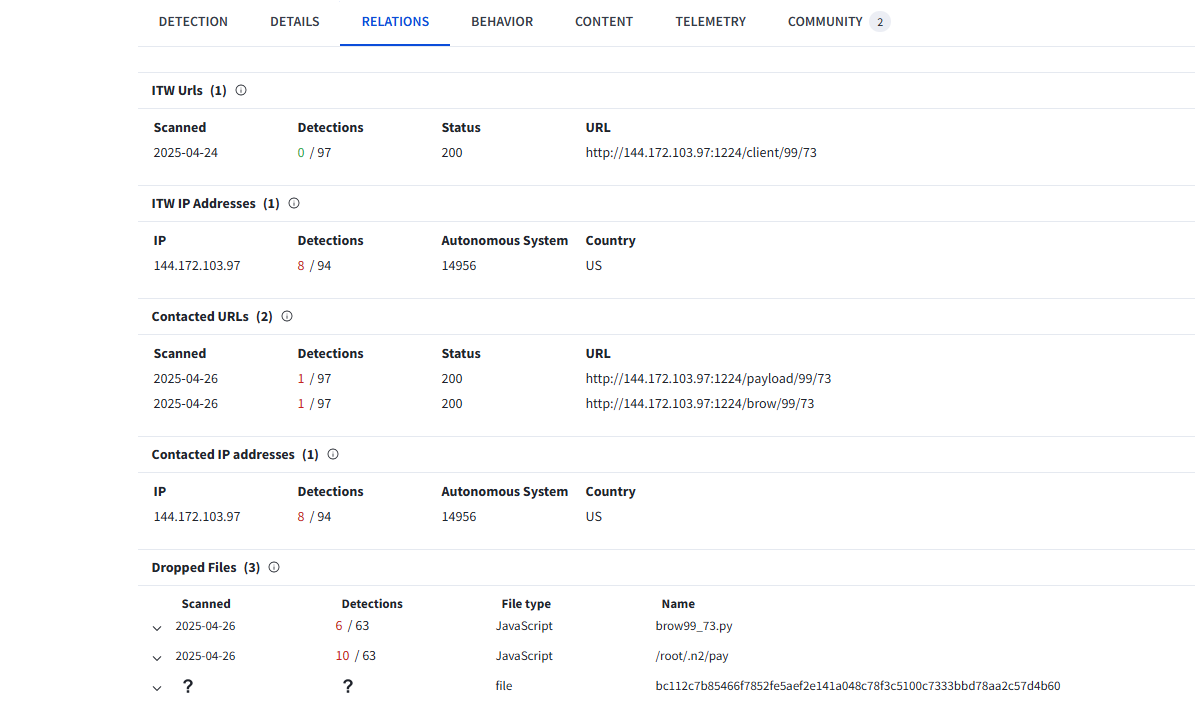
Task: Select the ITW Urls (1) section heading
Action: coord(188,90)
